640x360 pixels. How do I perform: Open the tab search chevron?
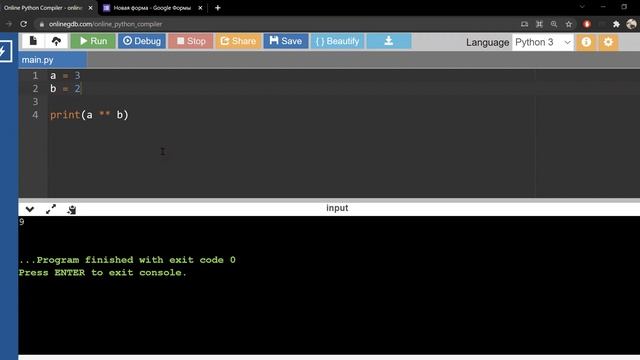click(x=582, y=7)
